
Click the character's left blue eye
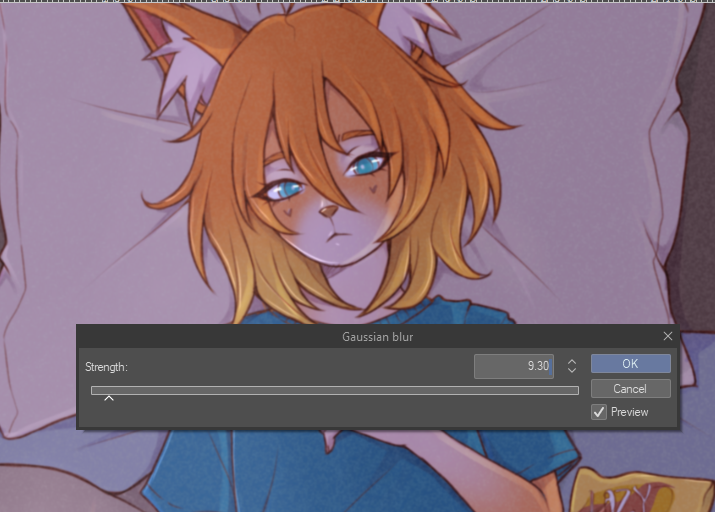point(285,190)
